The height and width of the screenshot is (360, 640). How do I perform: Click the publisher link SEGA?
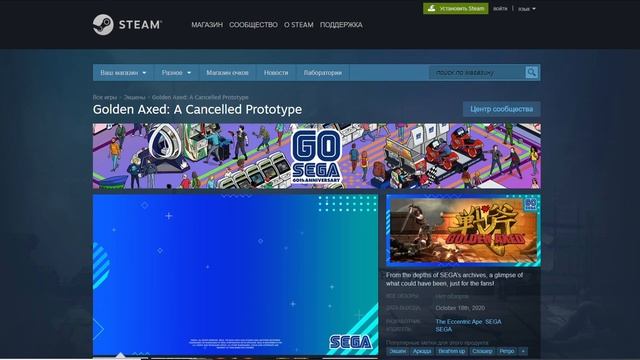click(444, 329)
